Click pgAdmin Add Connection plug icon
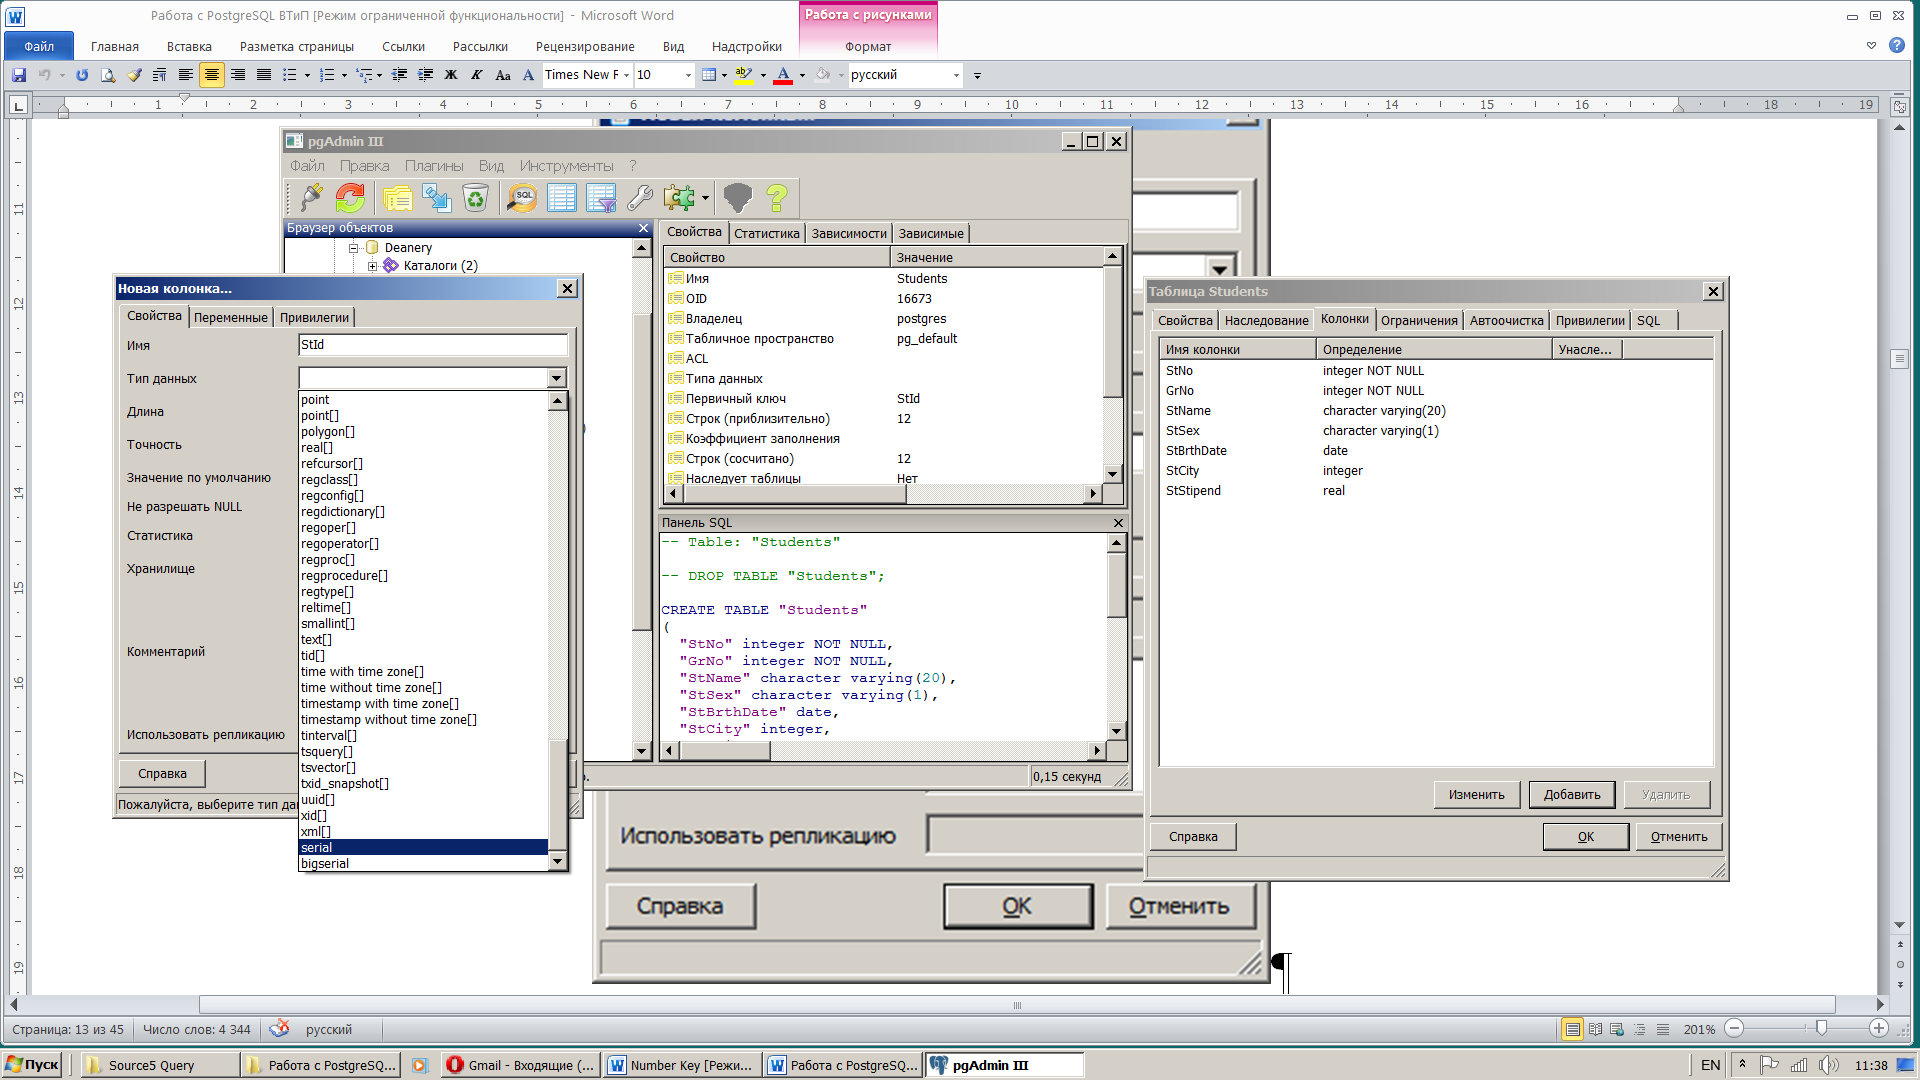Viewport: 1920px width, 1080px height. coord(311,198)
